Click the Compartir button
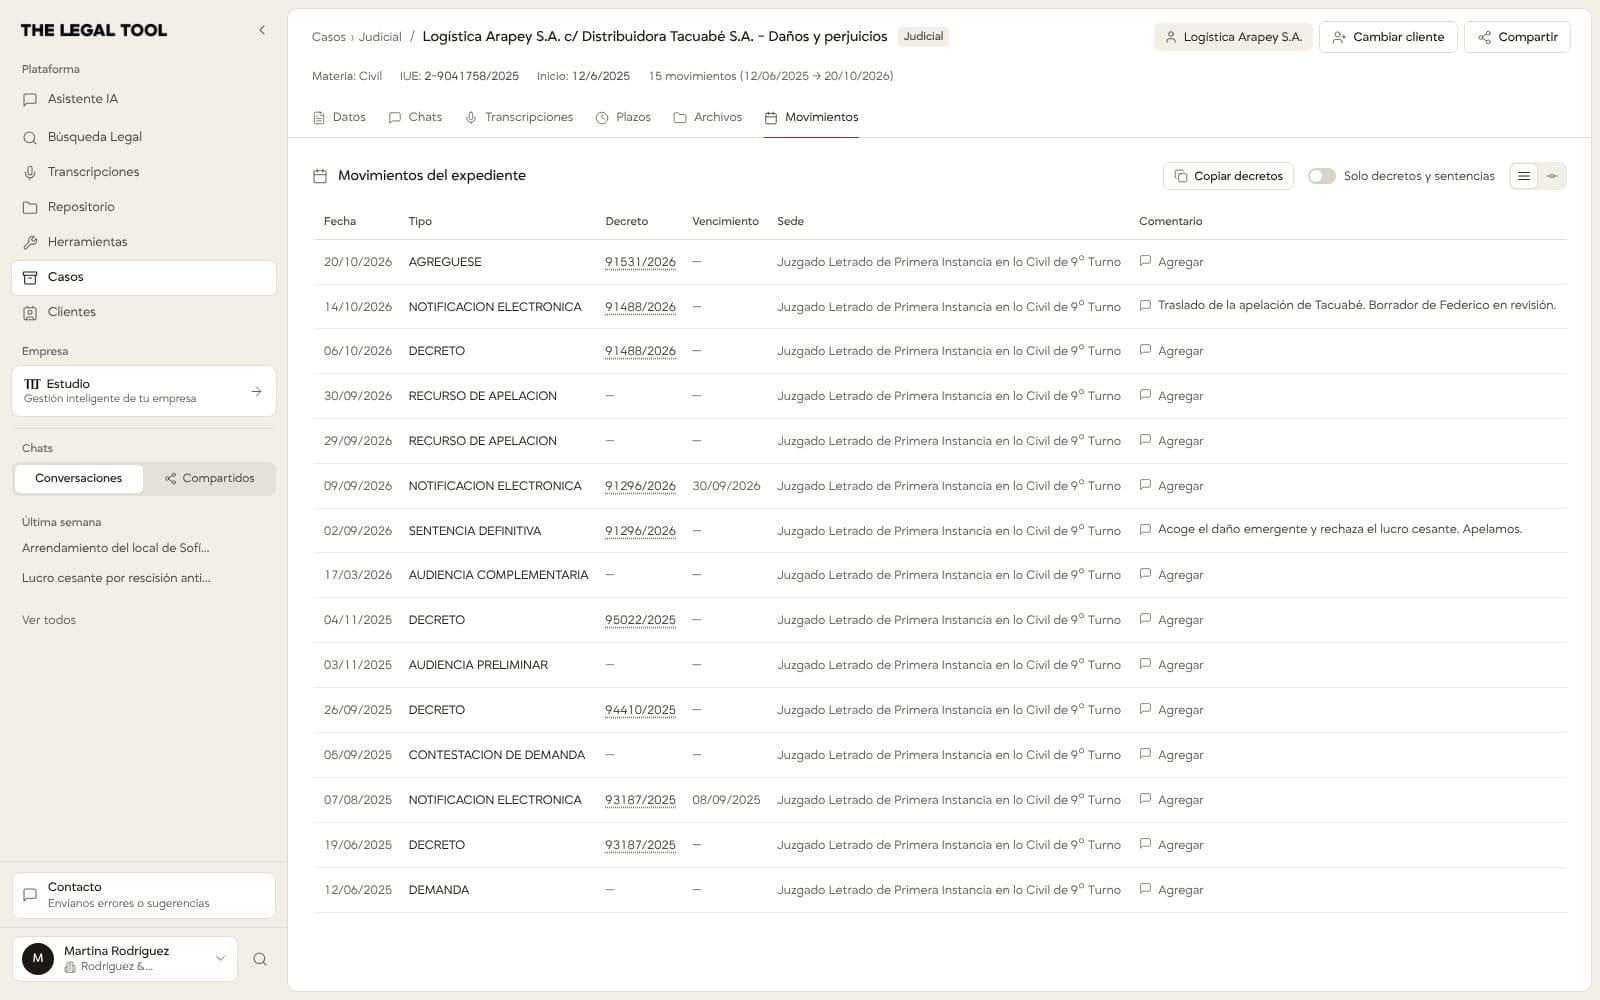This screenshot has height=1000, width=1600. [1517, 37]
